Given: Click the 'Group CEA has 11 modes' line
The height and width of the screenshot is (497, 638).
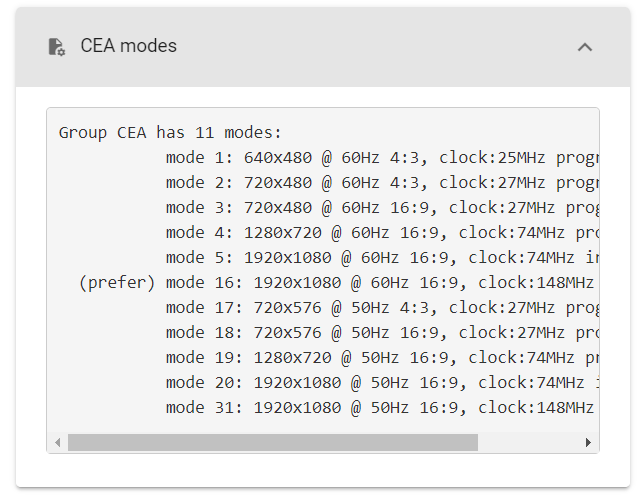Looking at the screenshot, I should click(170, 133).
